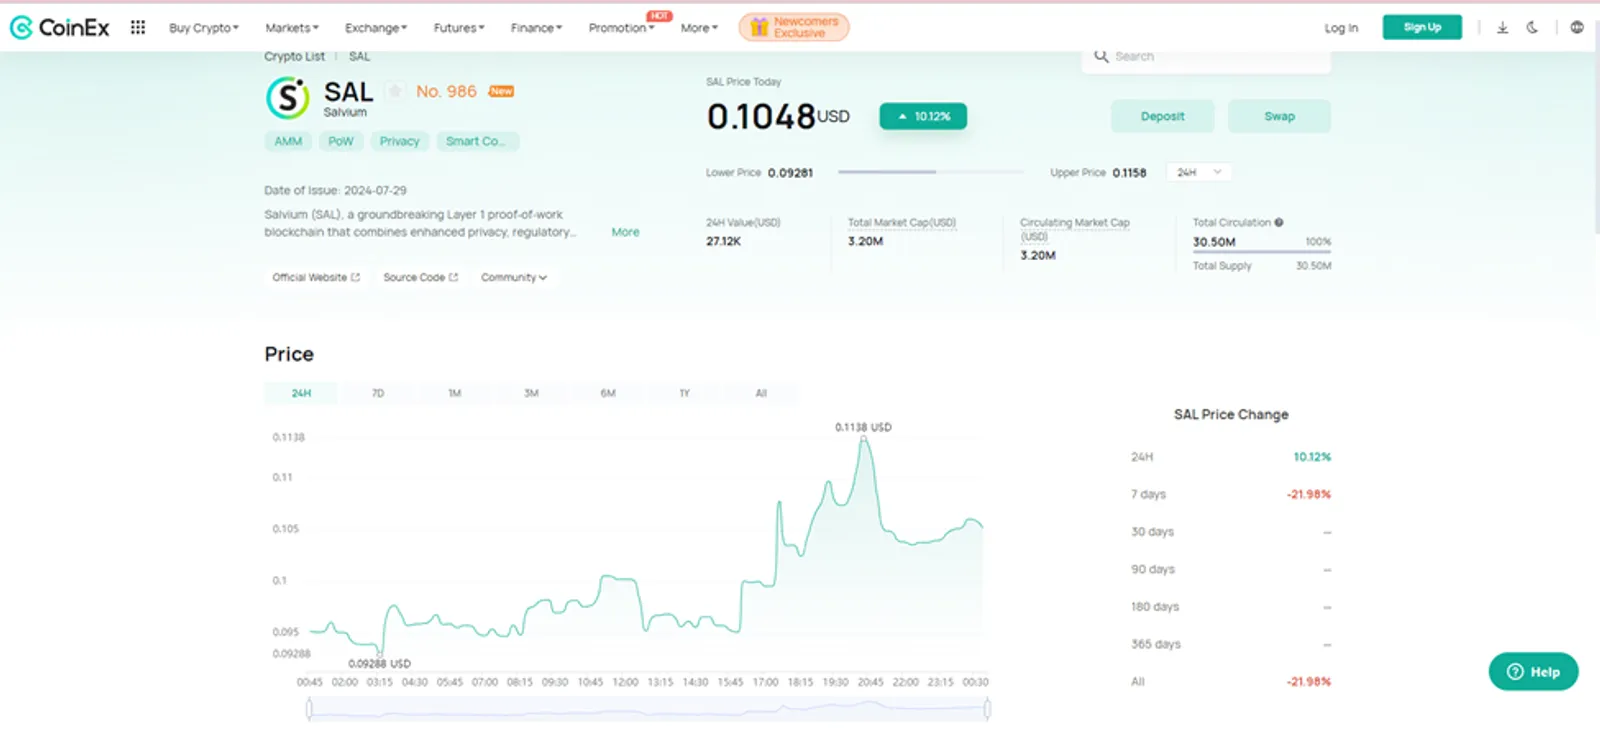1600x740 pixels.
Task: Open the Source Code link
Action: [x=420, y=278]
